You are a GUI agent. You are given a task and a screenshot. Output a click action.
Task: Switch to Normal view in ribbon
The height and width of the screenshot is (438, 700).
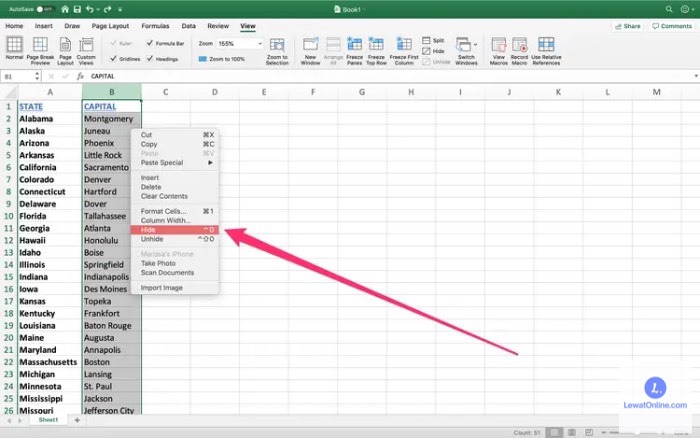click(14, 48)
